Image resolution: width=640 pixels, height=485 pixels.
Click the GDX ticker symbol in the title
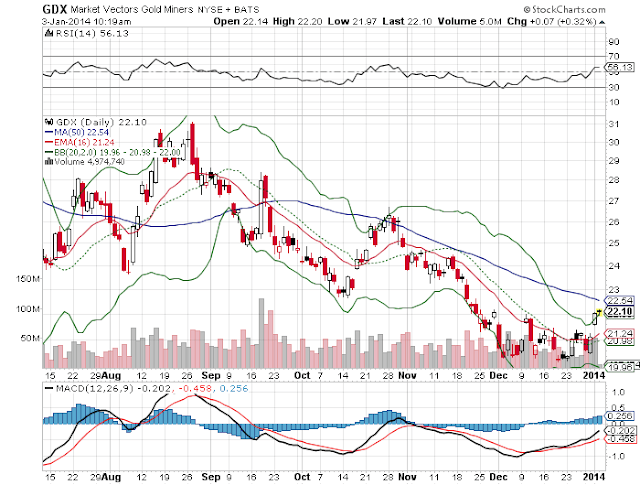(54, 9)
